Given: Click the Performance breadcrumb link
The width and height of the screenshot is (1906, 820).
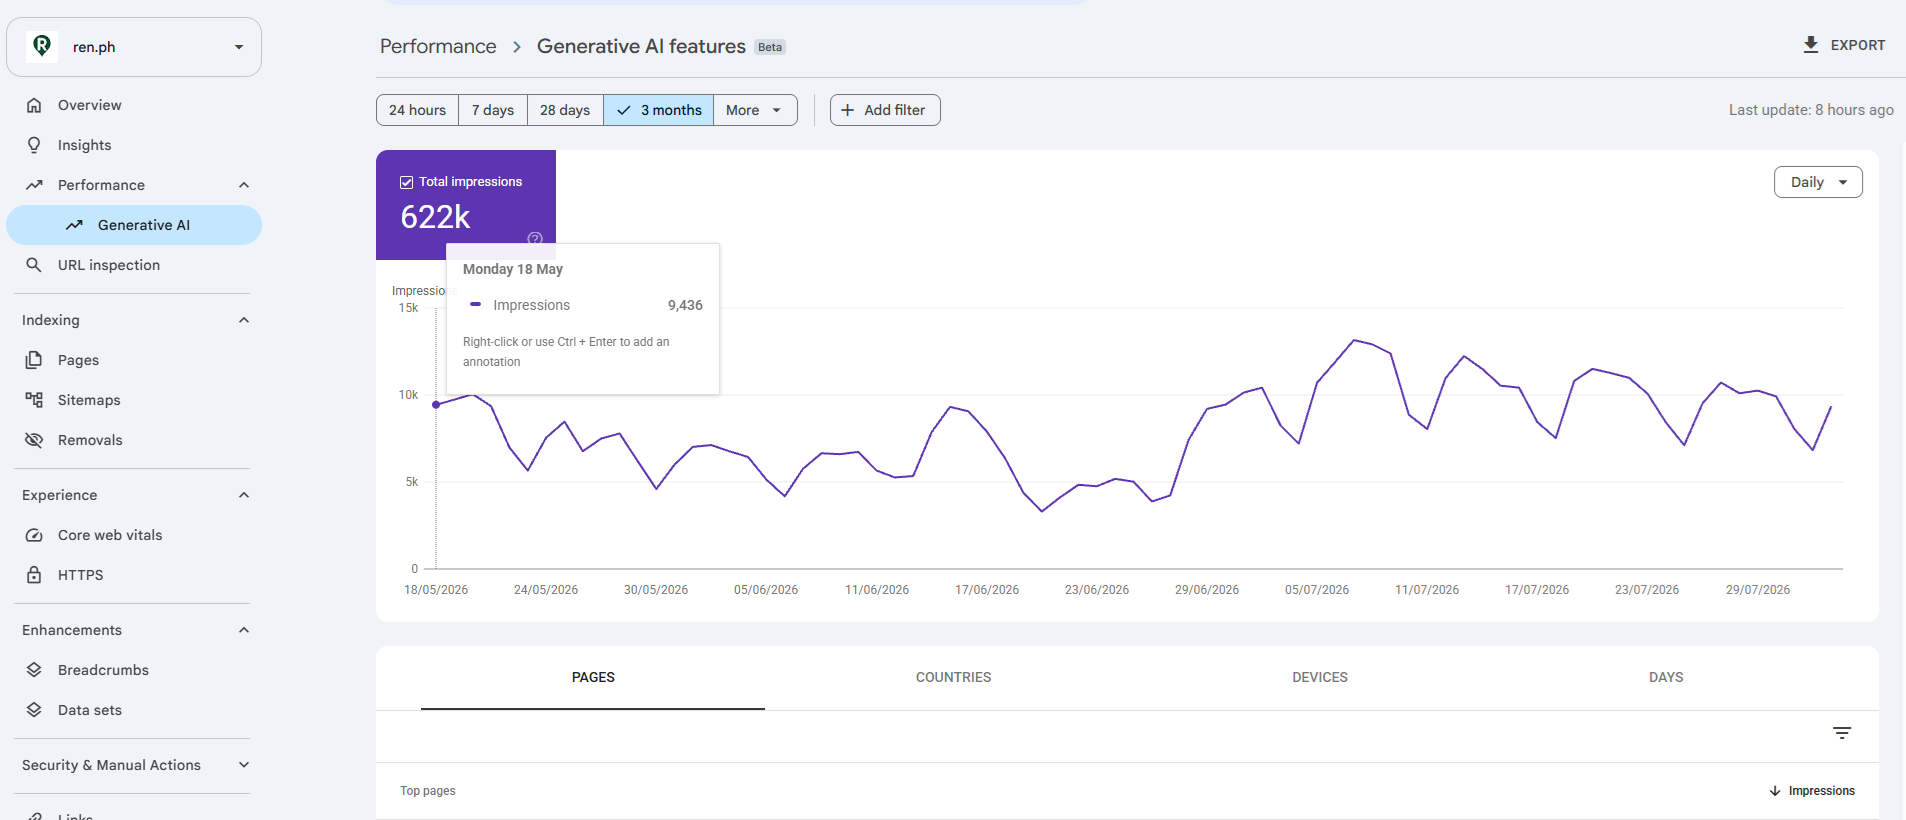Looking at the screenshot, I should point(438,46).
